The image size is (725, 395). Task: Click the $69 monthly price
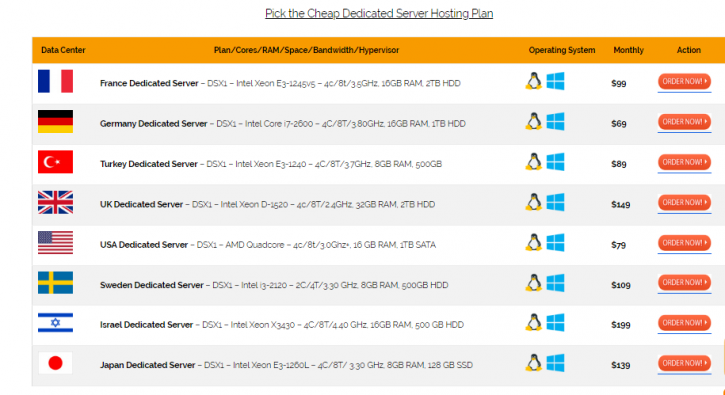[619, 124]
